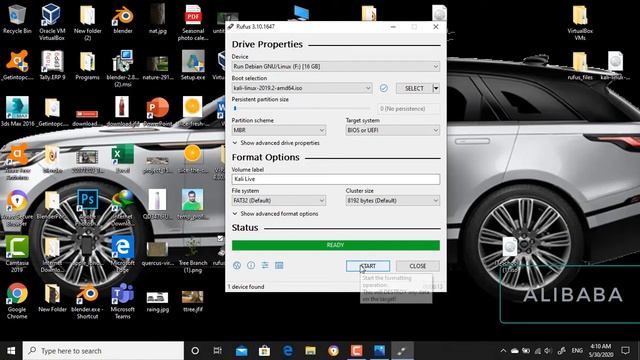Open File Explorer from taskbar
Screen dimensions: 640x360
pyautogui.click(x=310, y=351)
